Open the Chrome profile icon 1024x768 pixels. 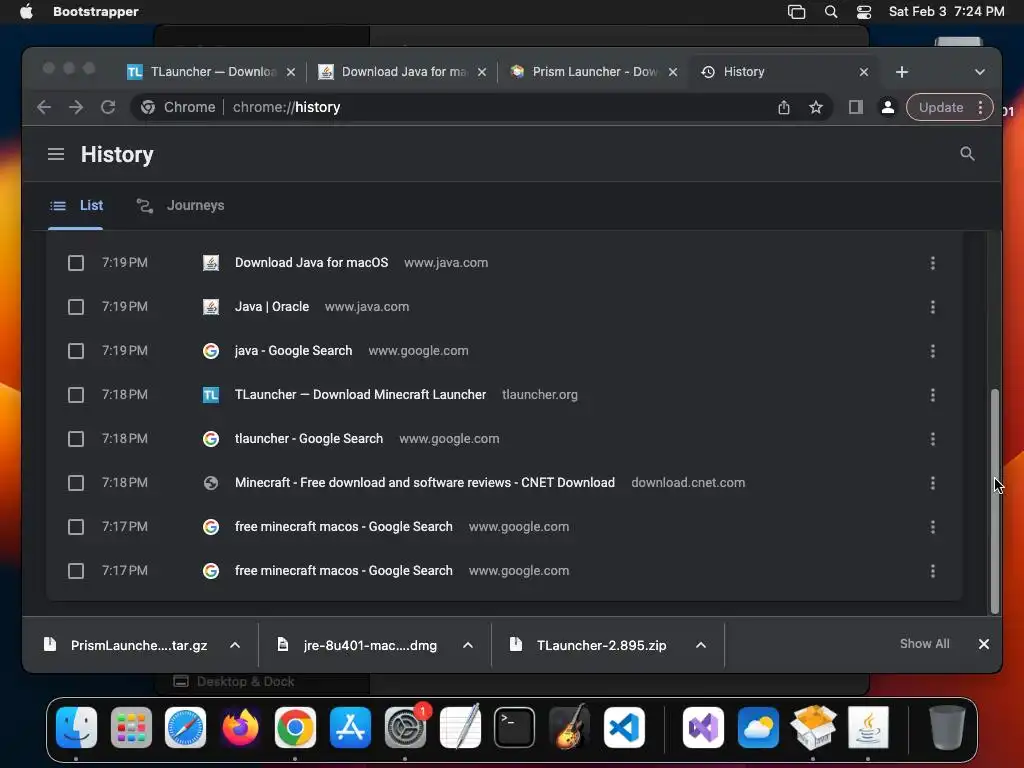point(888,107)
